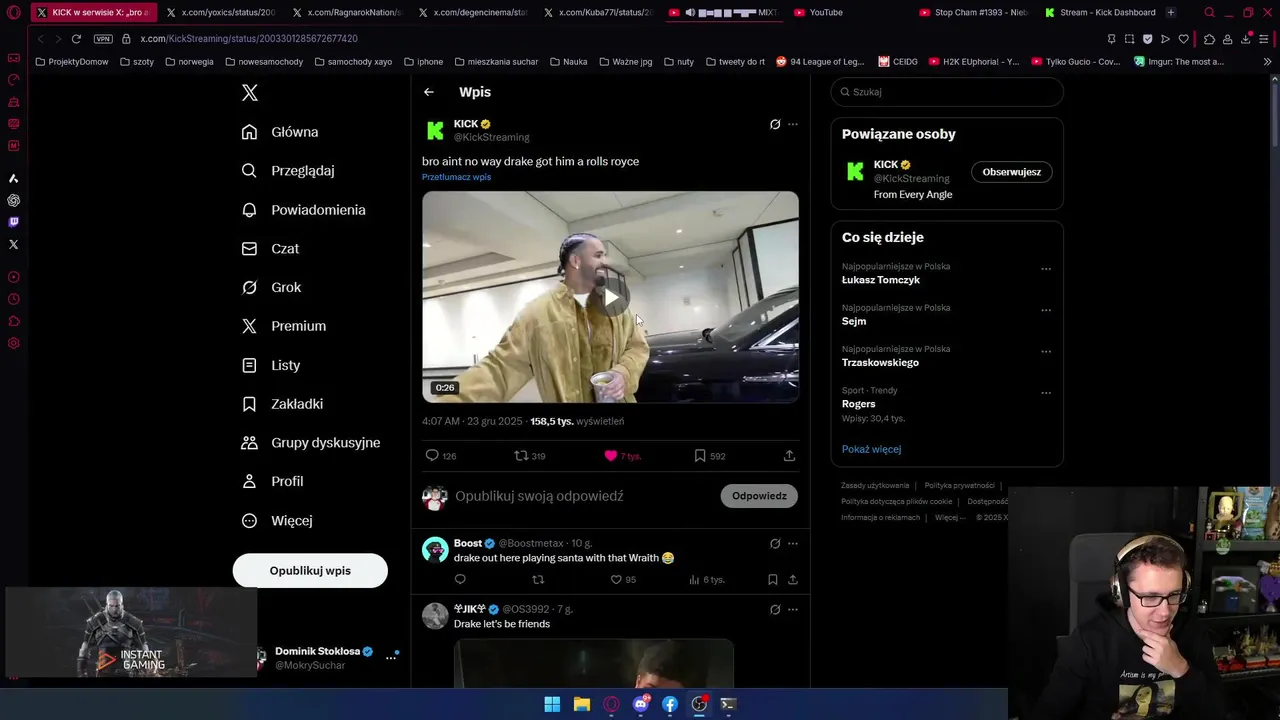Share Boost comment
The image size is (1280, 720).
pyautogui.click(x=793, y=580)
